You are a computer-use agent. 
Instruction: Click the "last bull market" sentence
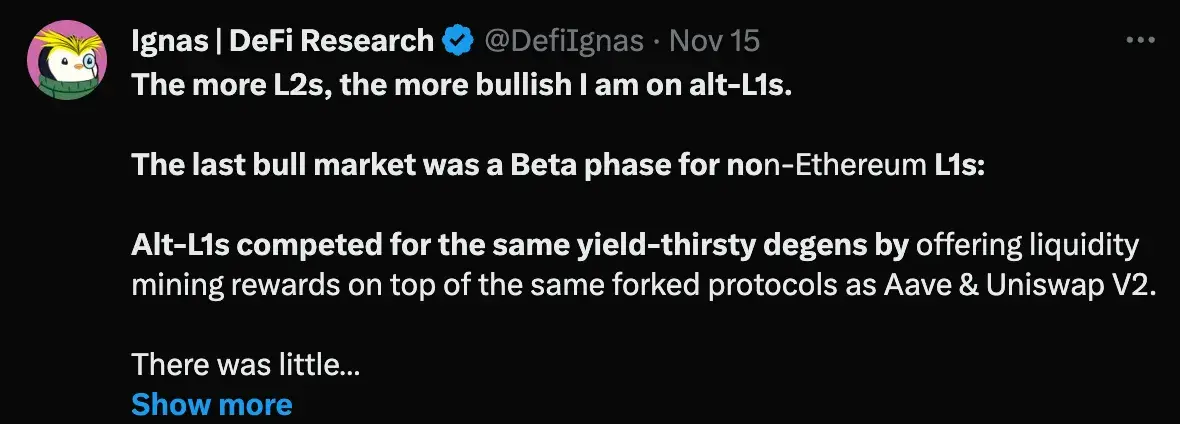coord(558,164)
